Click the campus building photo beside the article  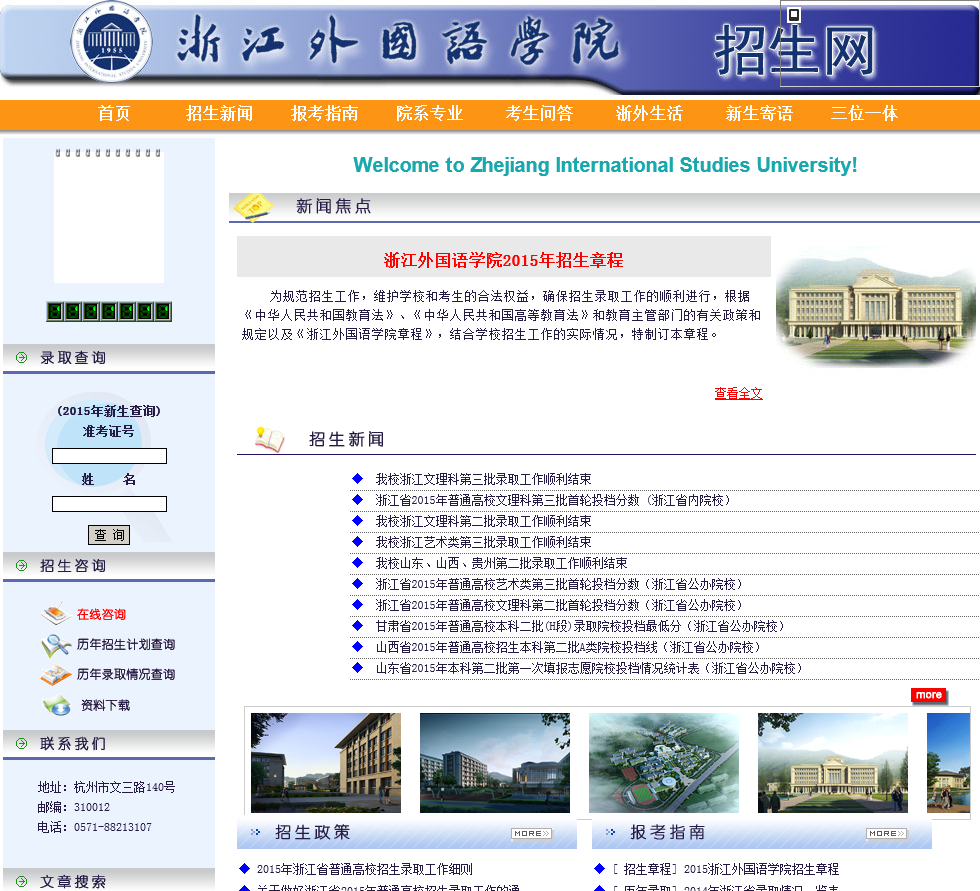(x=876, y=307)
